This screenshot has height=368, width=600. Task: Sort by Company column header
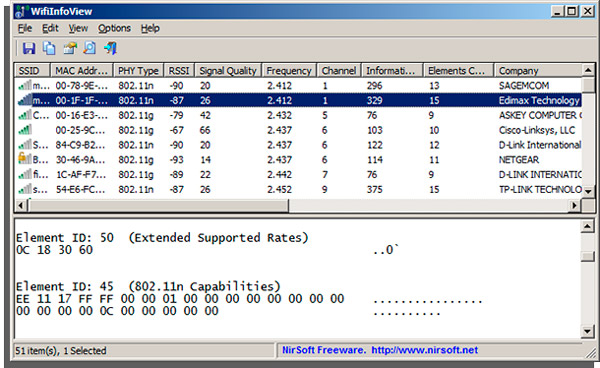click(x=538, y=71)
